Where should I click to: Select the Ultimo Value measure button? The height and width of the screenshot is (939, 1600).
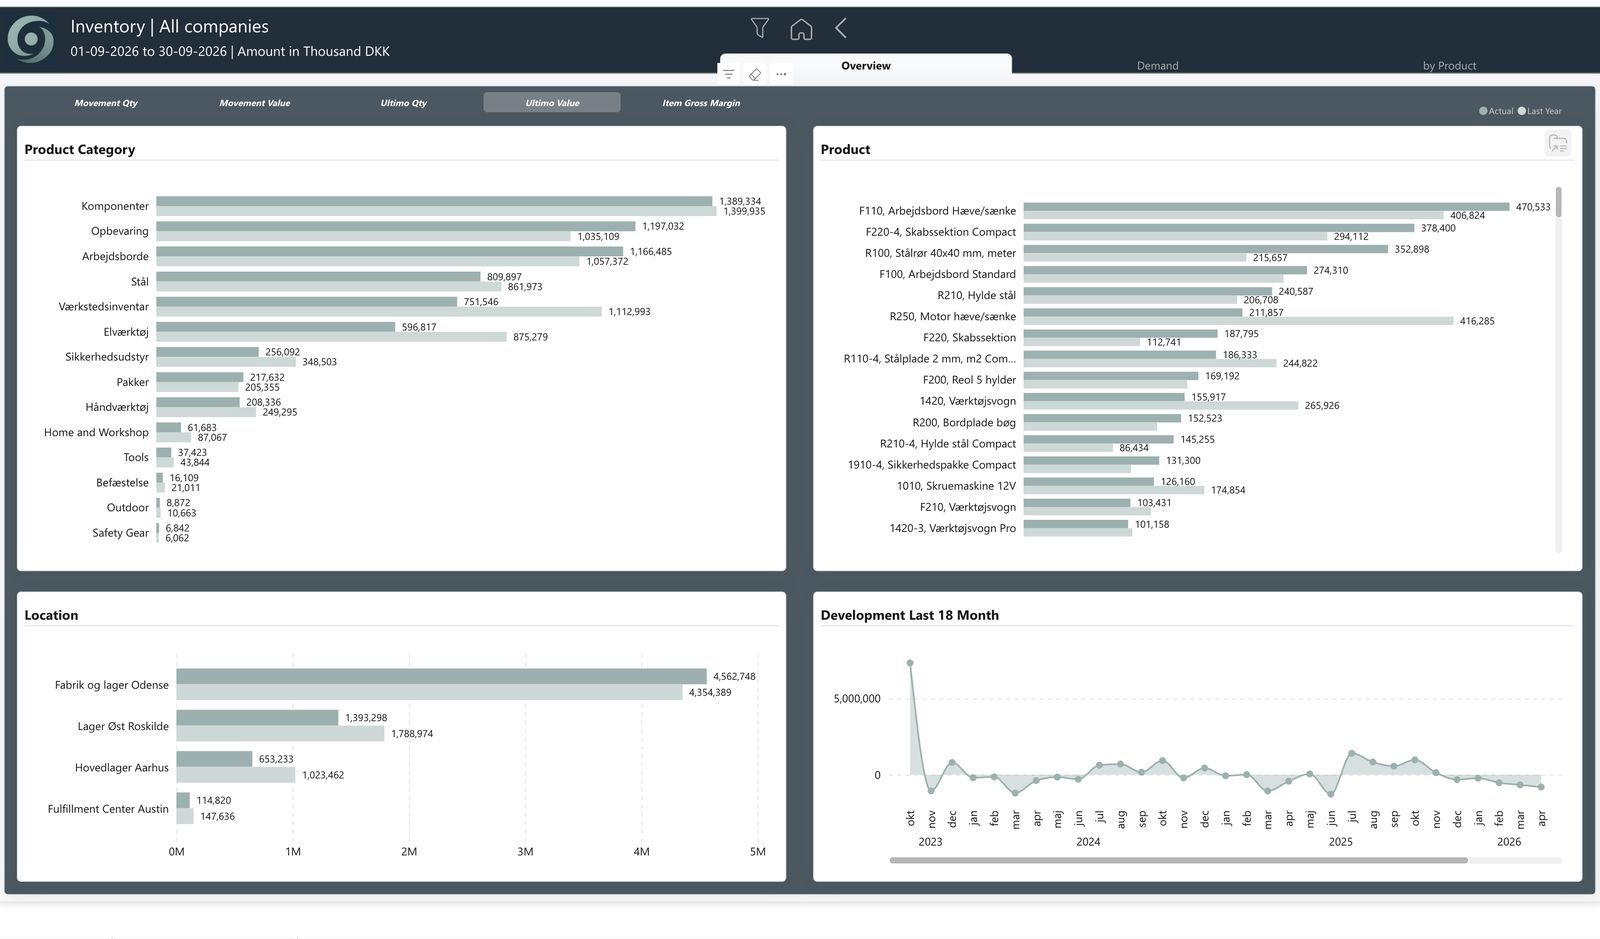(552, 103)
